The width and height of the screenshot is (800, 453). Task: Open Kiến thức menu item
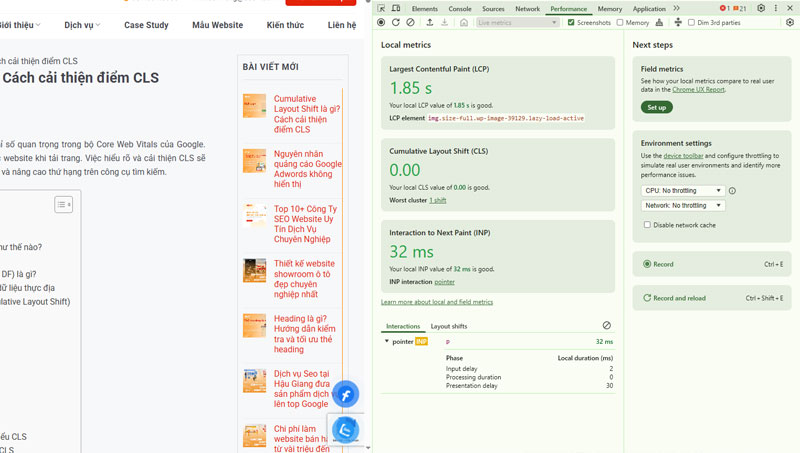[285, 25]
